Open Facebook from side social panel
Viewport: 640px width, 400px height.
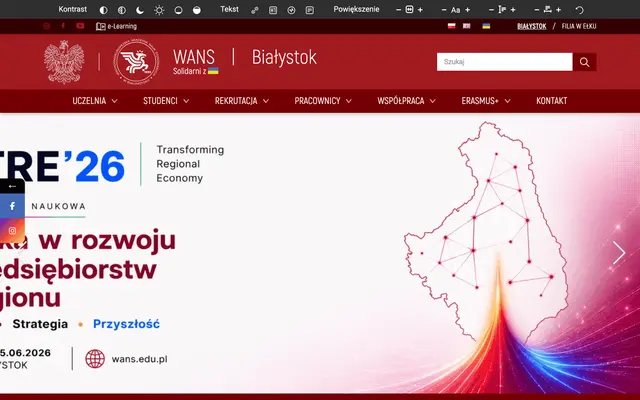[12, 206]
